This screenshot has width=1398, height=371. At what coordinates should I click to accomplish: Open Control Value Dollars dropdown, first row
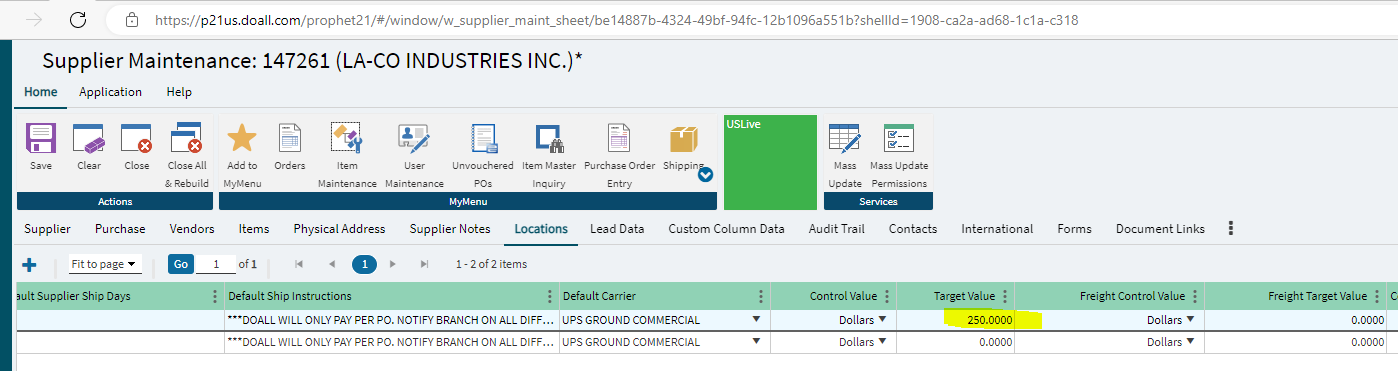[882, 320]
